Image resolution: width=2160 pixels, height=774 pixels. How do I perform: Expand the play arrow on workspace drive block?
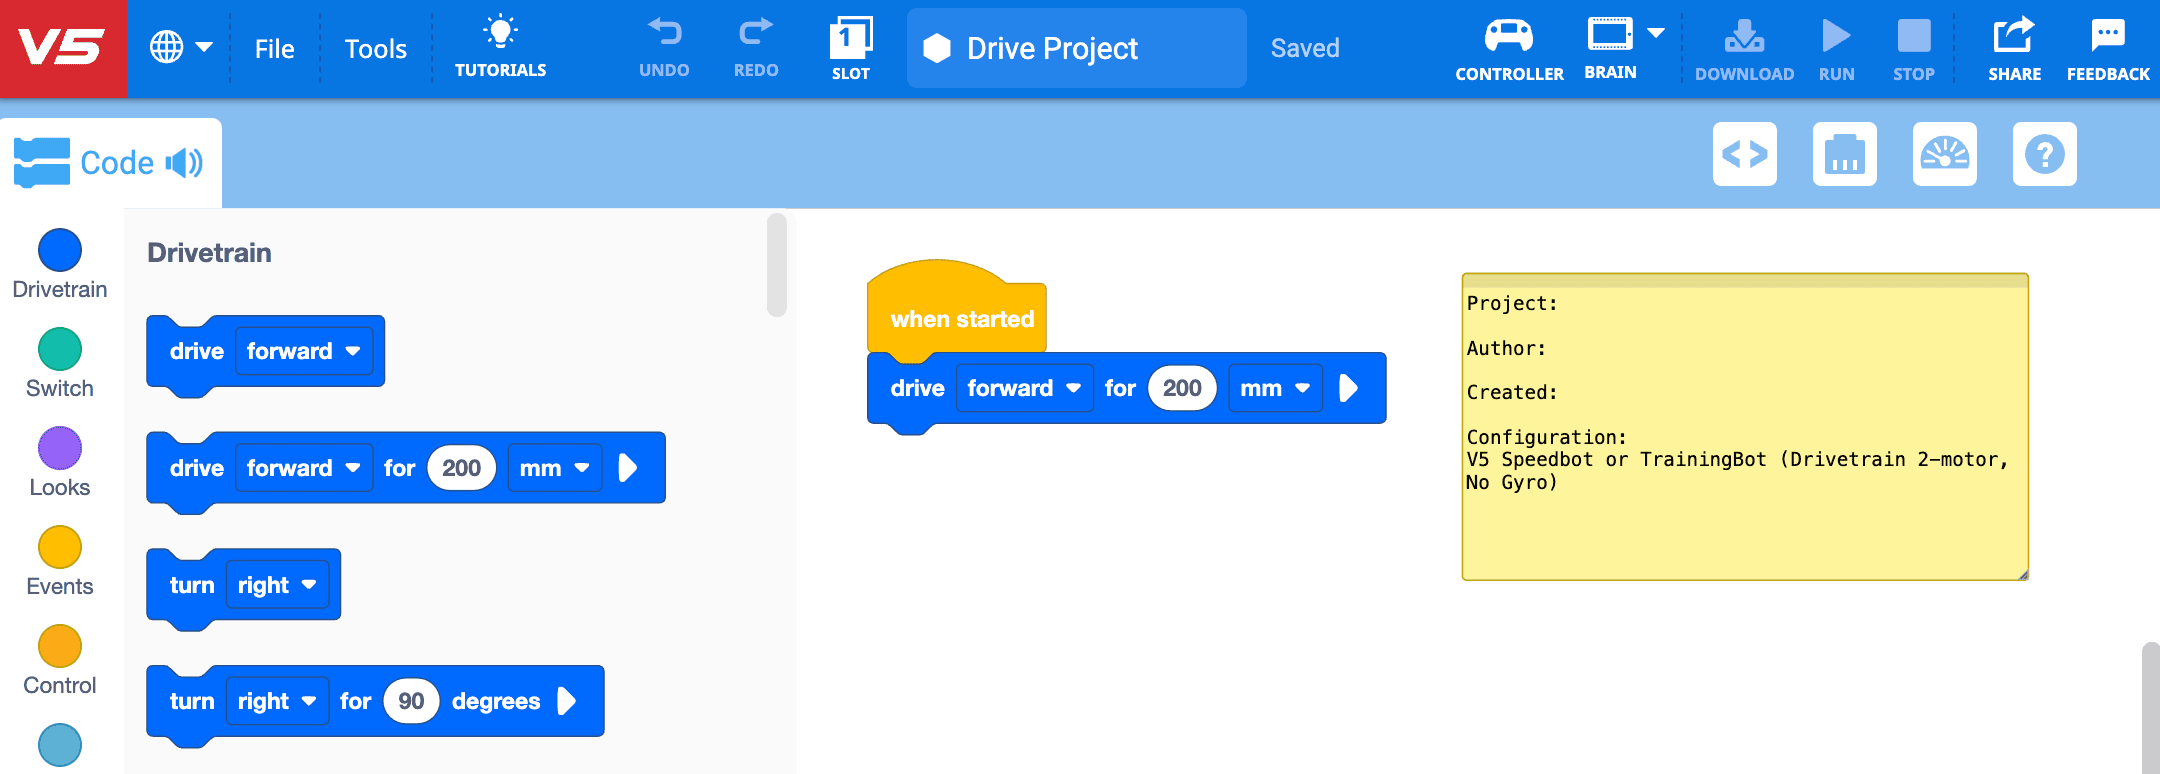pyautogui.click(x=1348, y=388)
